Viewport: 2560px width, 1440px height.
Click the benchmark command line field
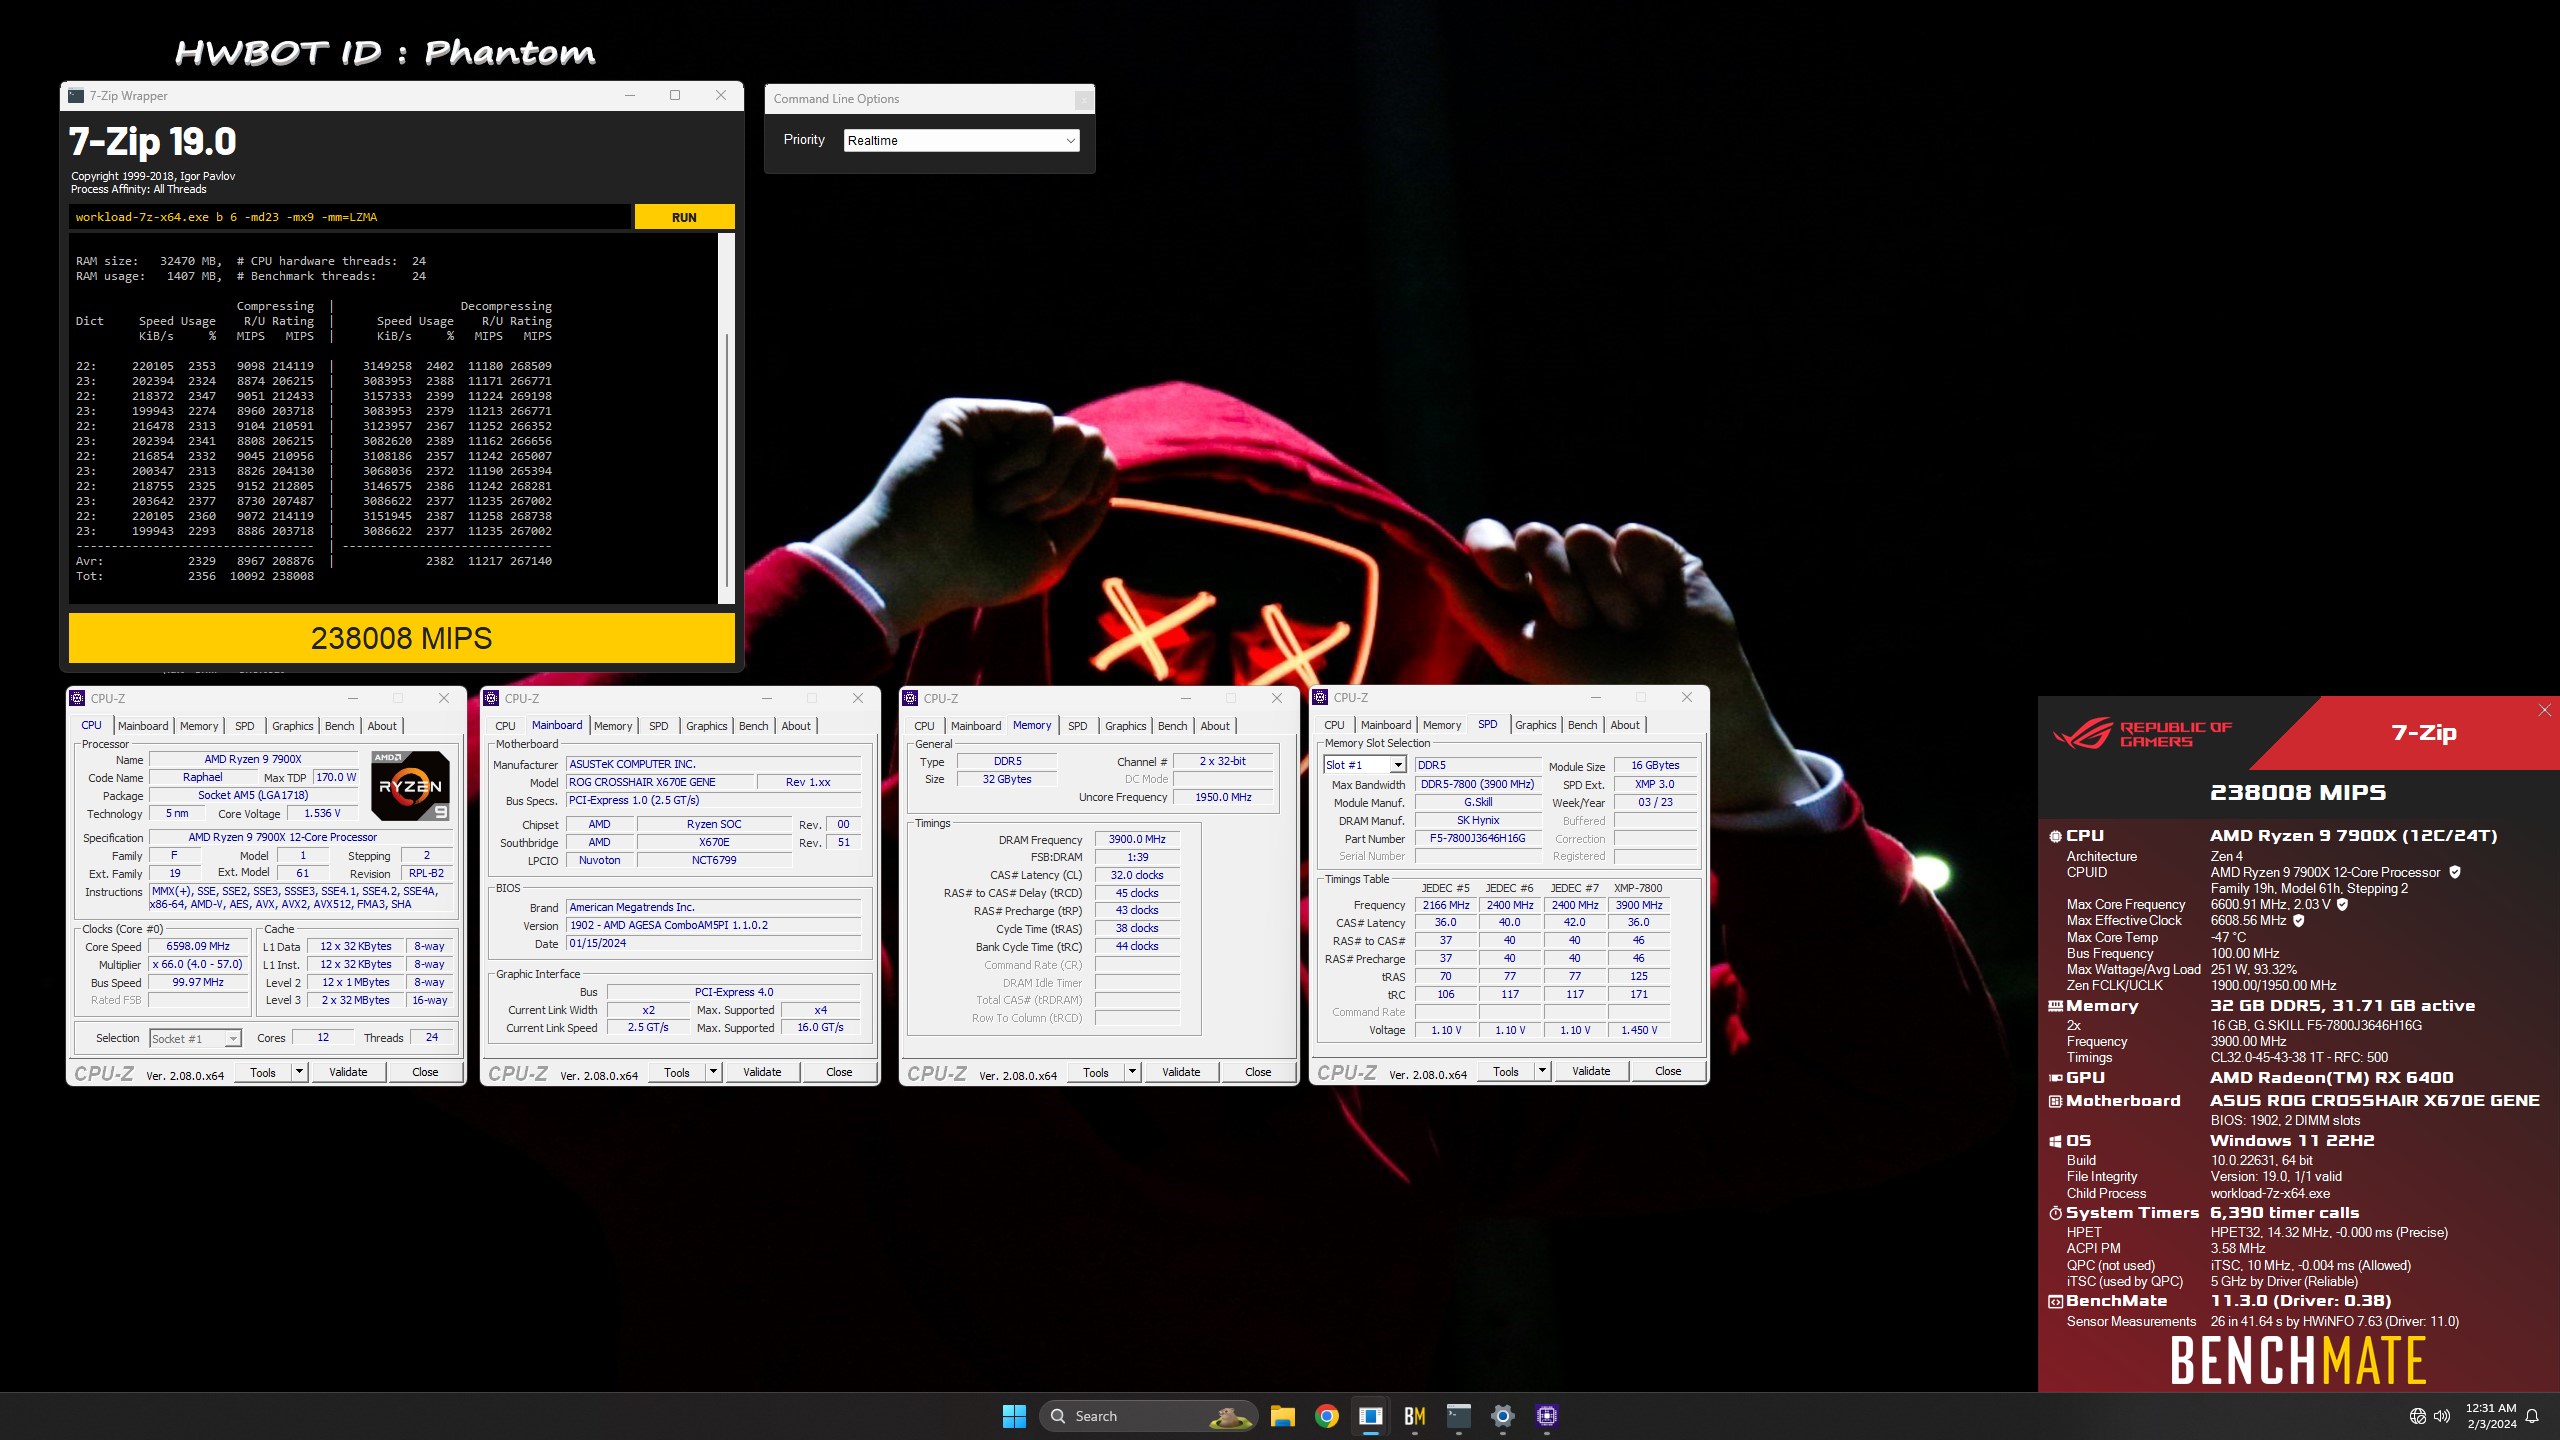pyautogui.click(x=350, y=217)
